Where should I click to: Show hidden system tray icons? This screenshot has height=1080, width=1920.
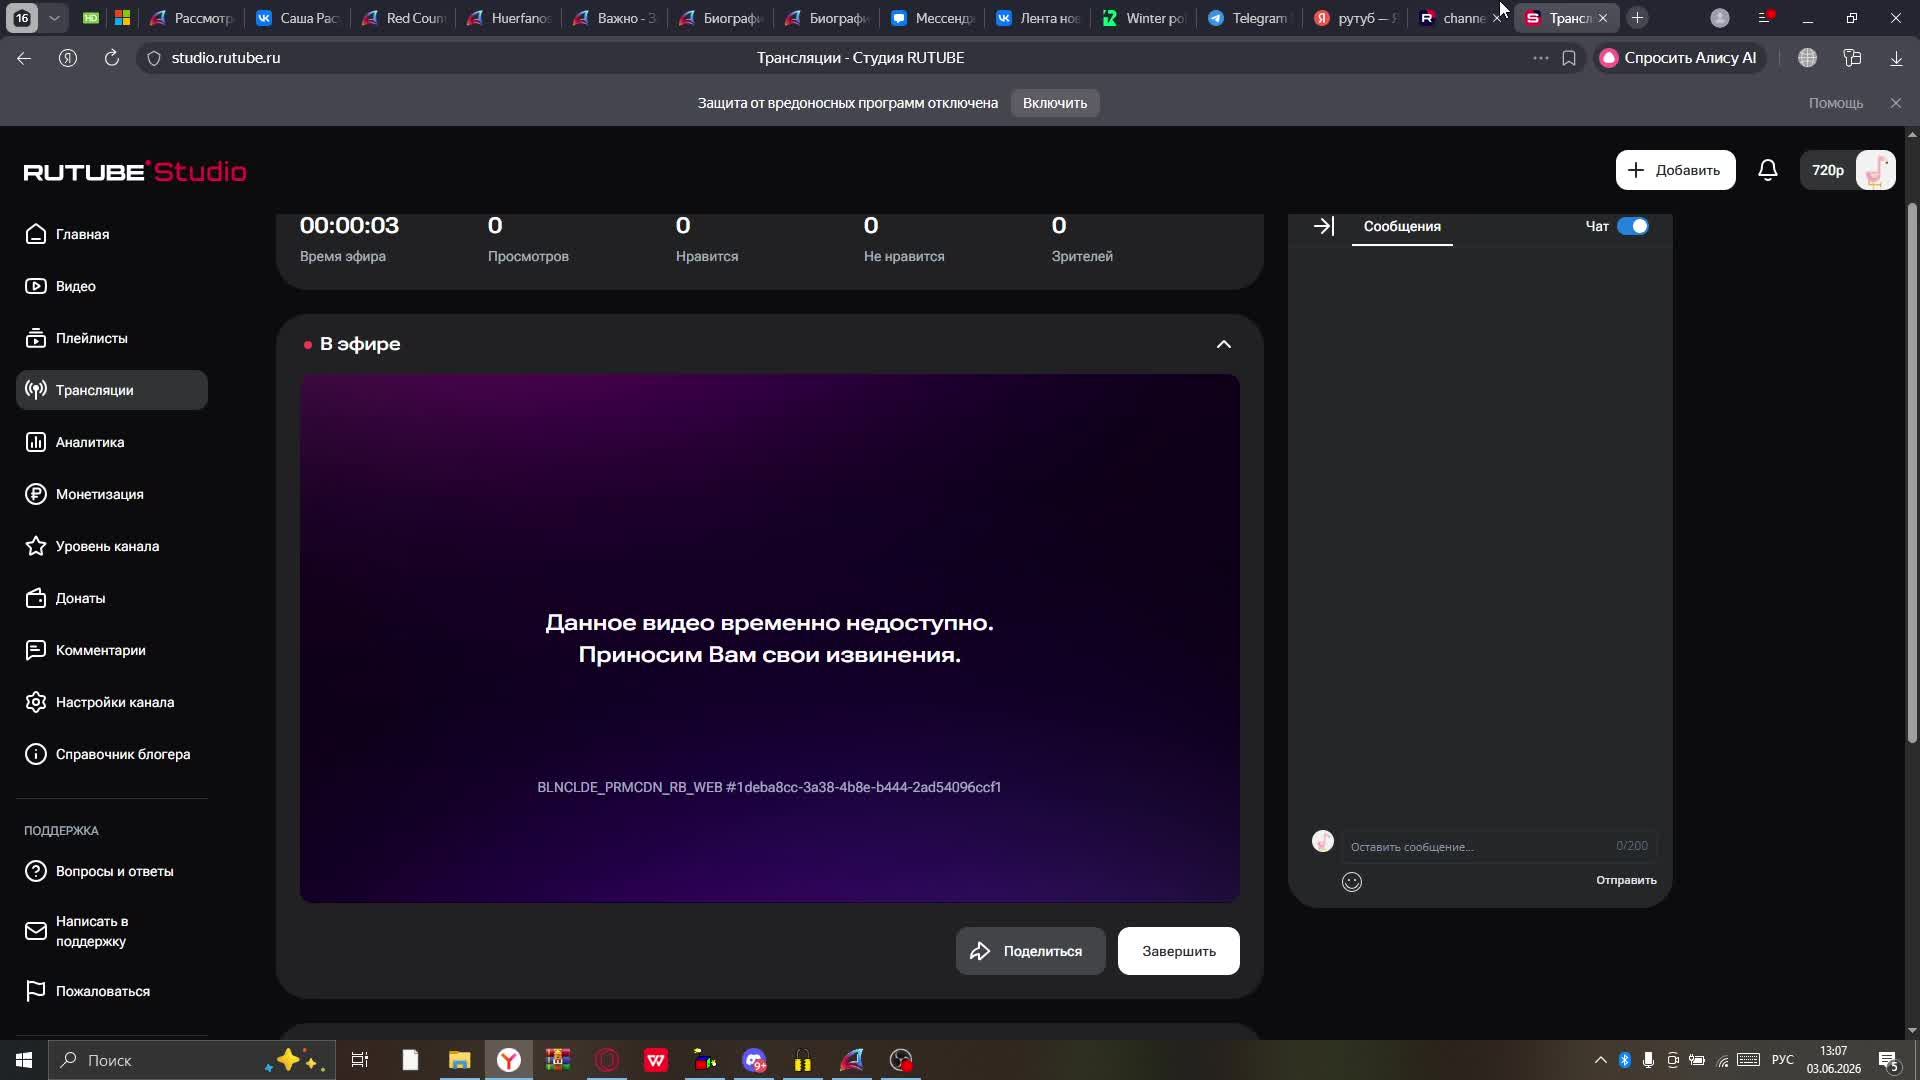pyautogui.click(x=1600, y=1060)
